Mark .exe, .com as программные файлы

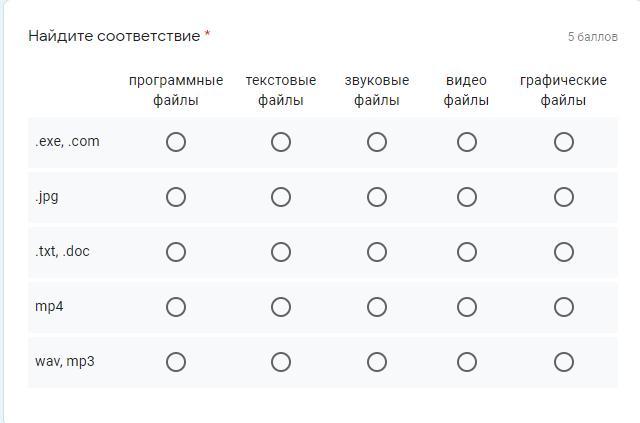[176, 142]
